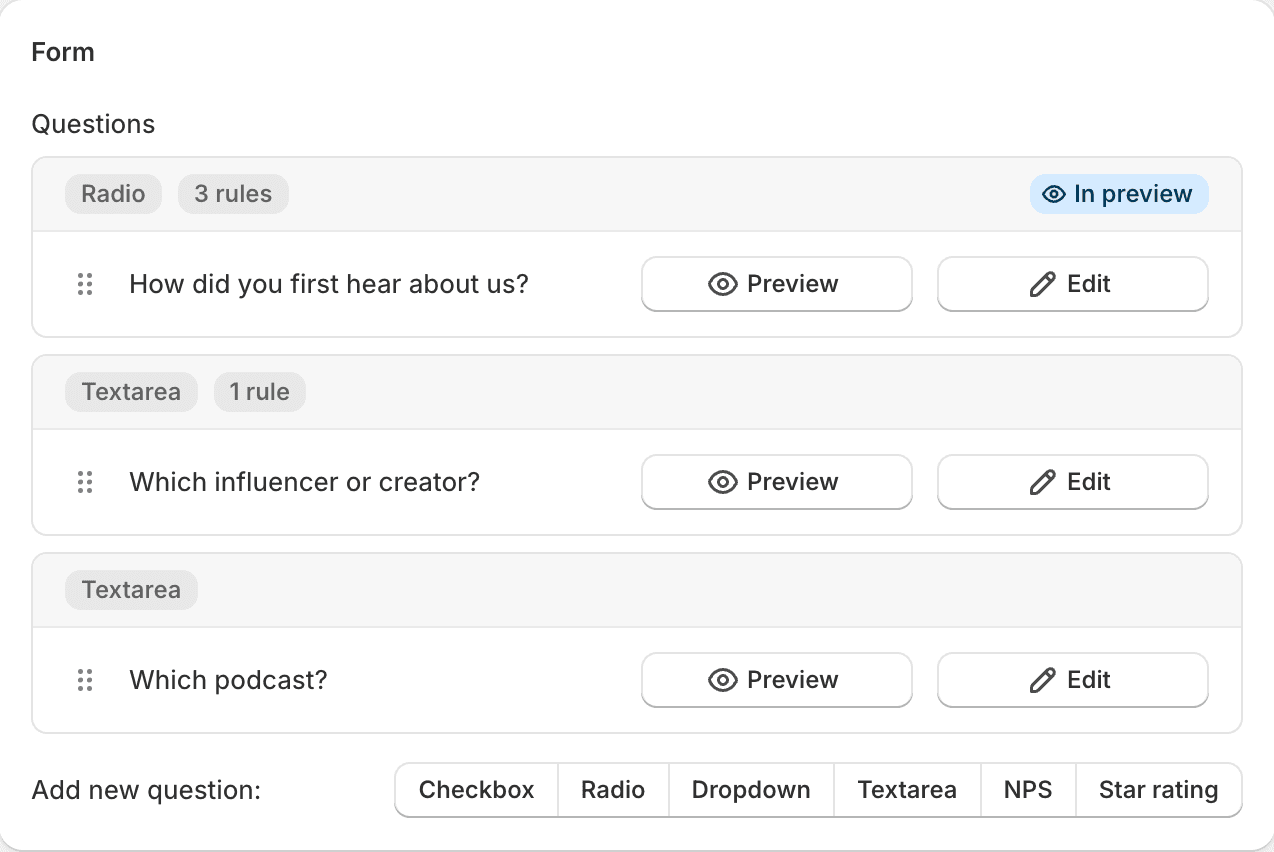The image size is (1274, 852).
Task: Add a new Radio question
Action: (x=613, y=790)
